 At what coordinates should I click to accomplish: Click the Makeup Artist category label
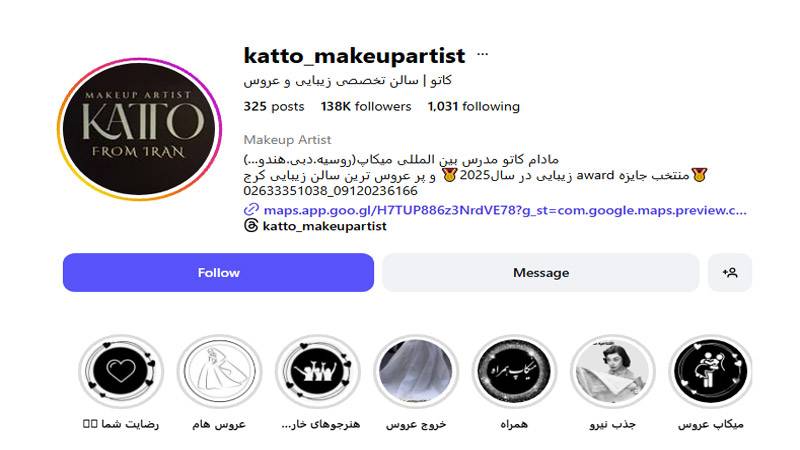point(287,140)
